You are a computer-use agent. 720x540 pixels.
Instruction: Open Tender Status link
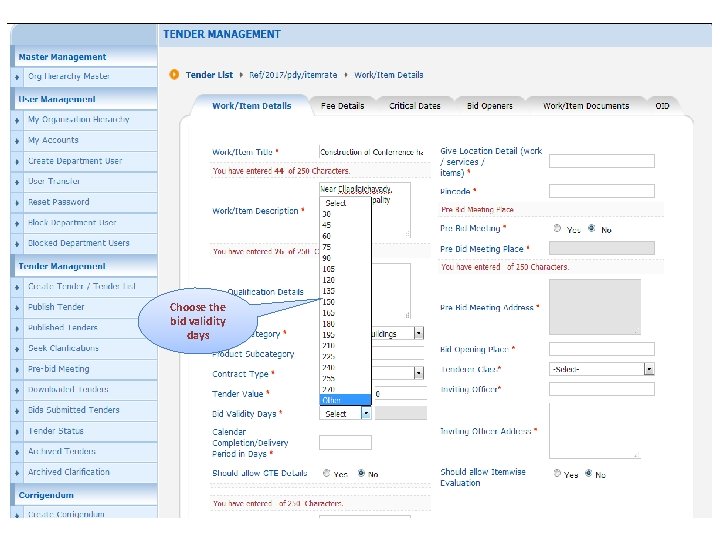click(56, 431)
